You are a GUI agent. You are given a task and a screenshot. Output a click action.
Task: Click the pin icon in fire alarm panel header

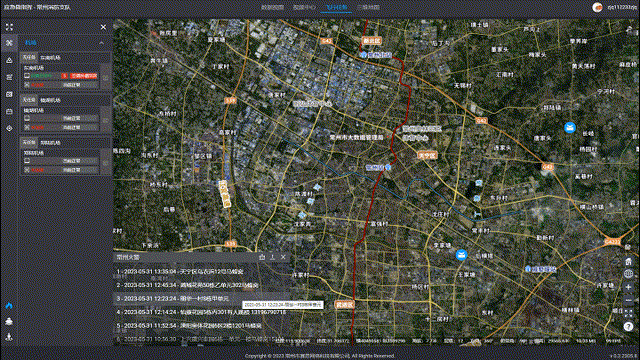coord(262,257)
